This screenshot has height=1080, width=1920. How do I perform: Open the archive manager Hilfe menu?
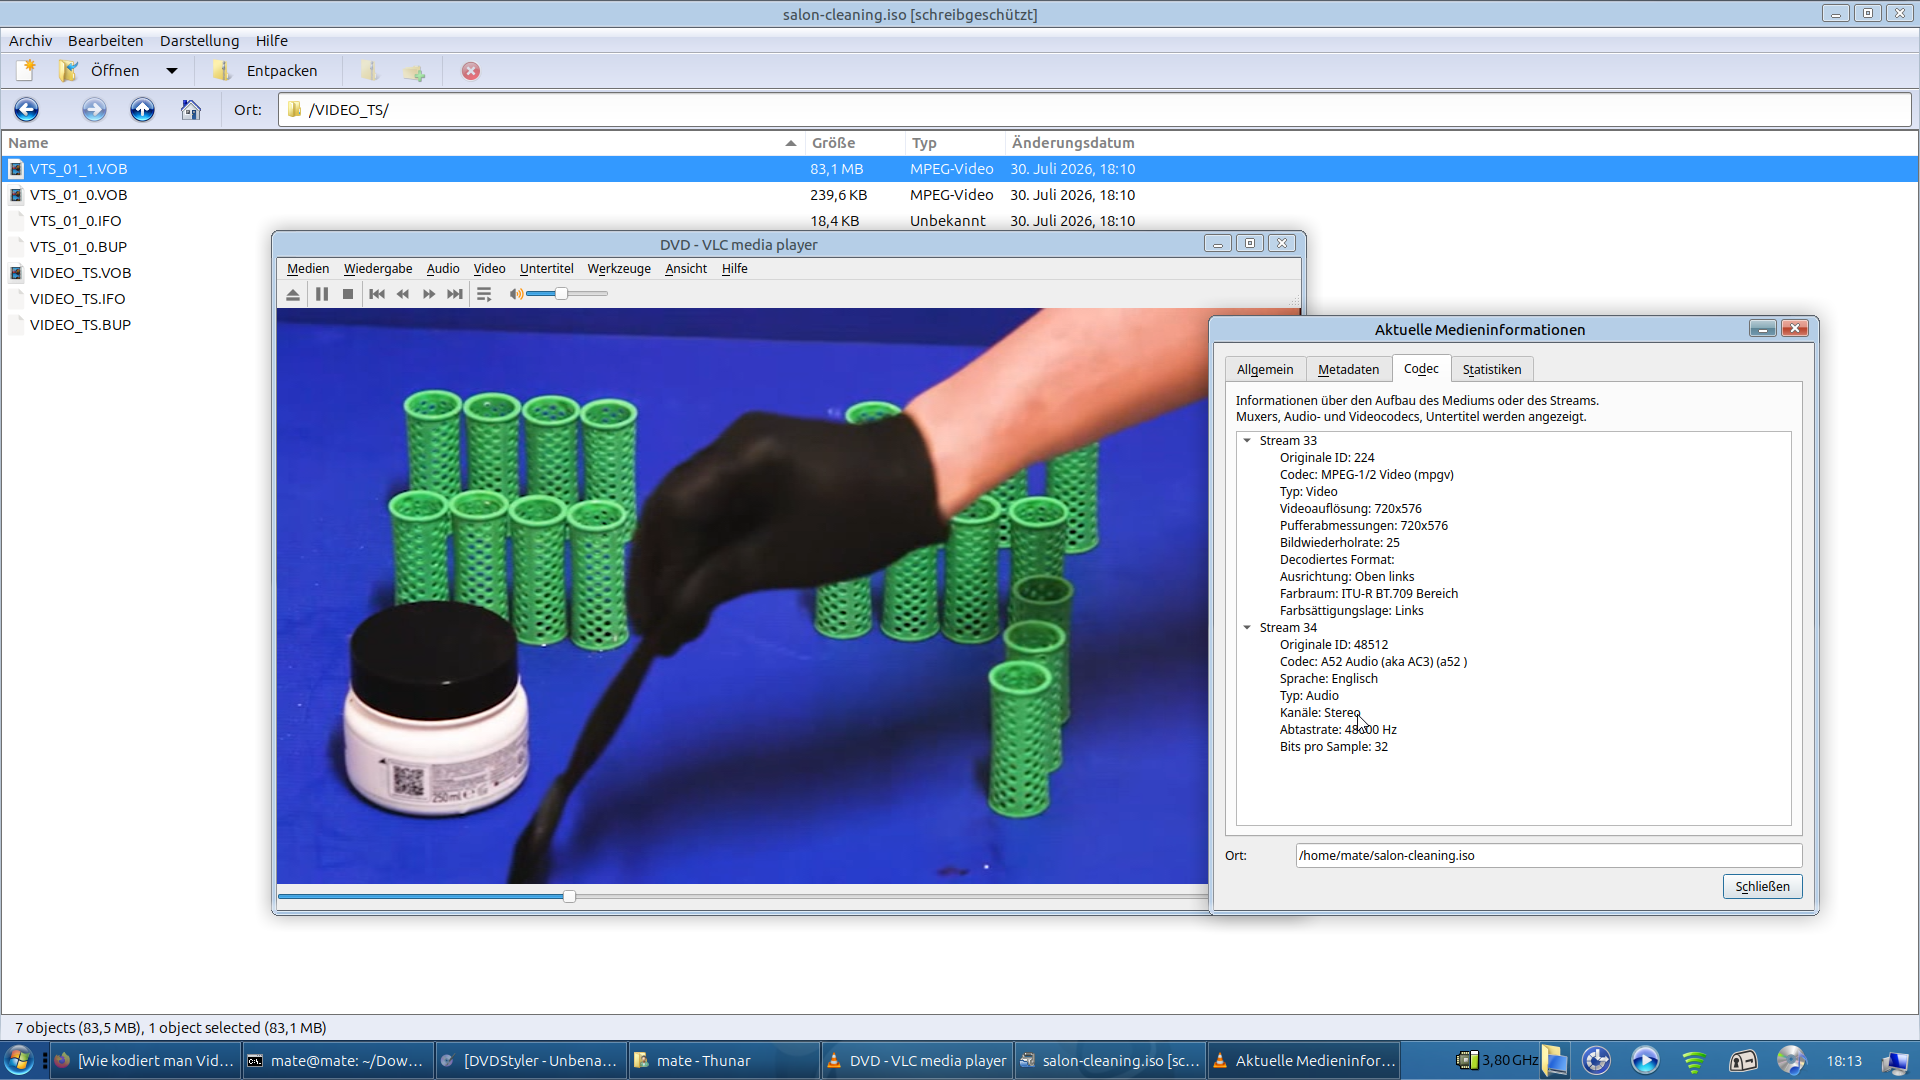[x=271, y=41]
